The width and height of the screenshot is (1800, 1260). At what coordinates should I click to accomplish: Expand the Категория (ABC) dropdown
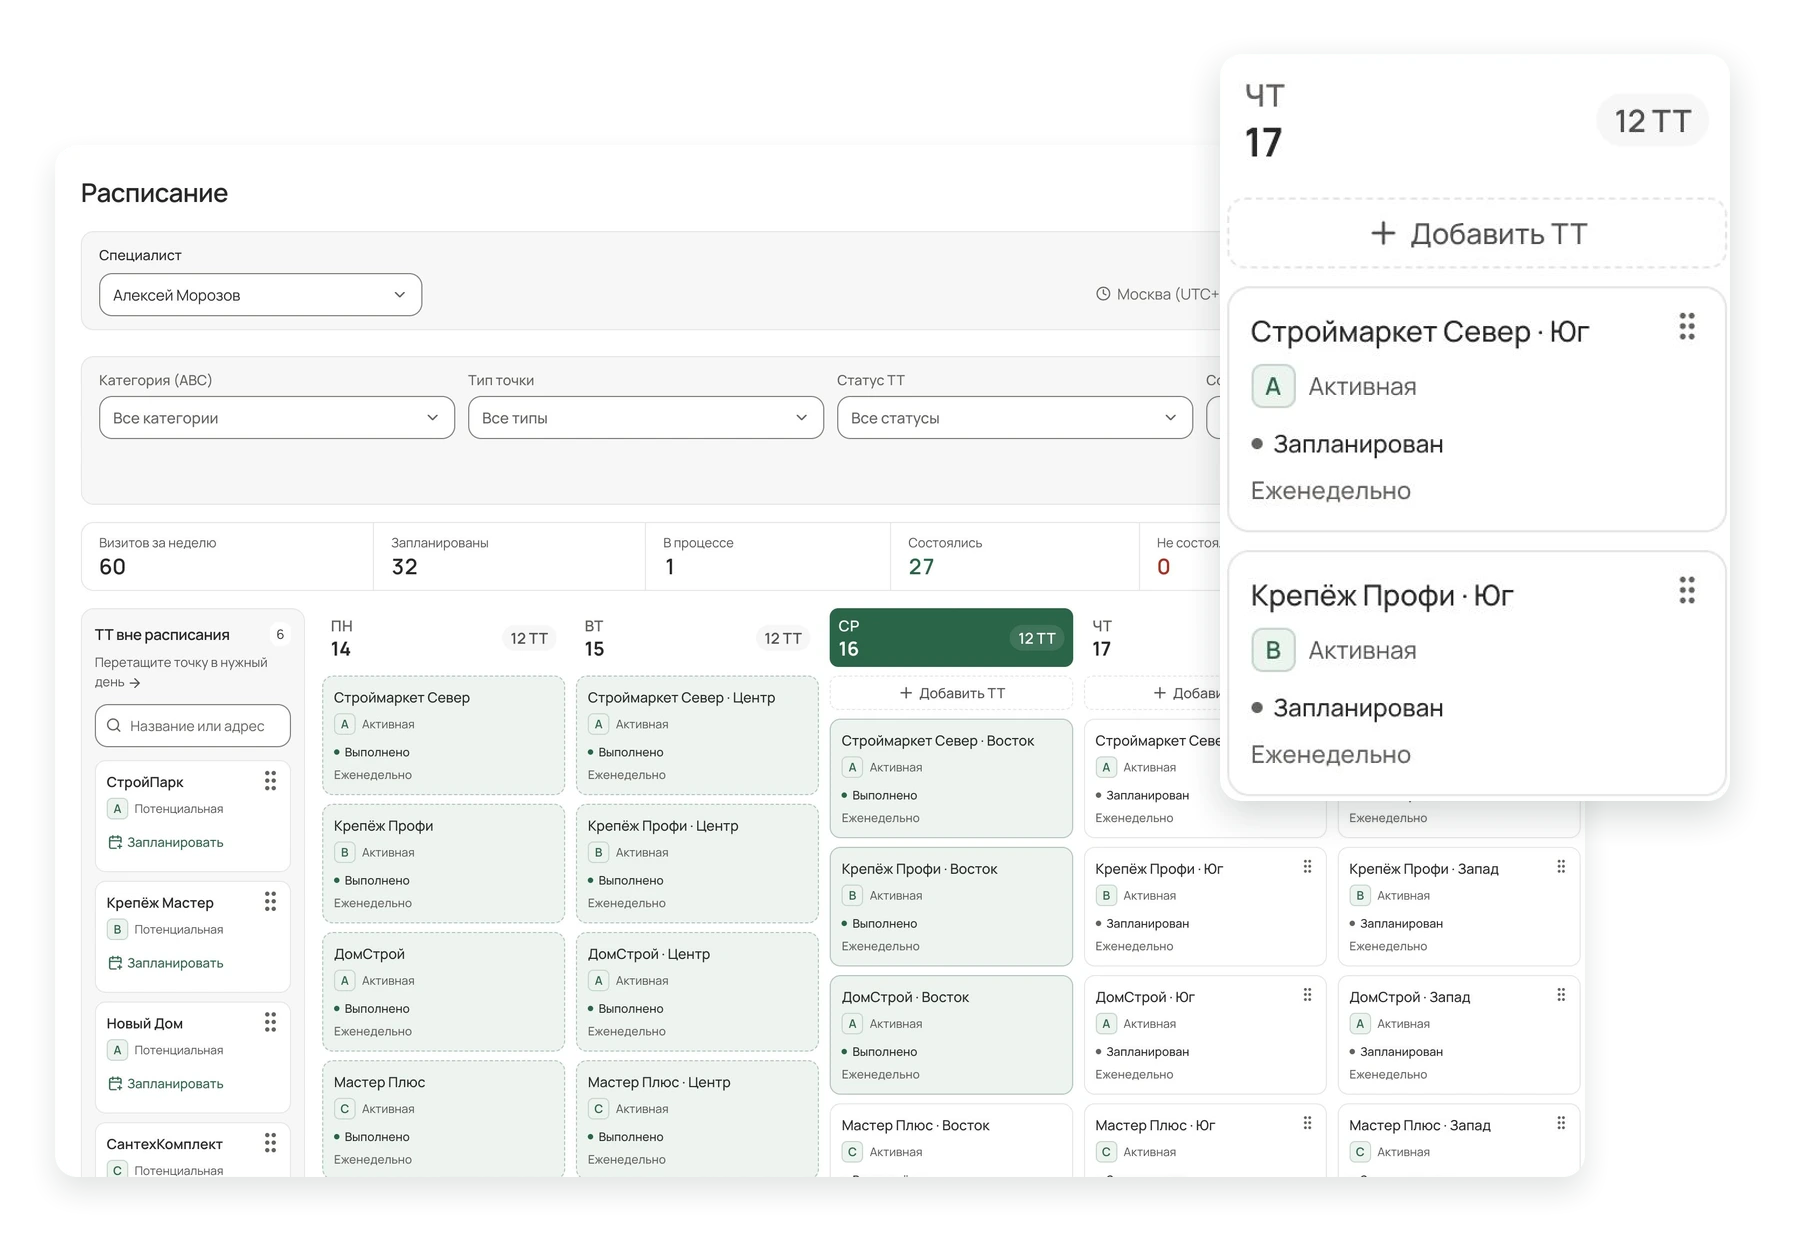pos(277,418)
